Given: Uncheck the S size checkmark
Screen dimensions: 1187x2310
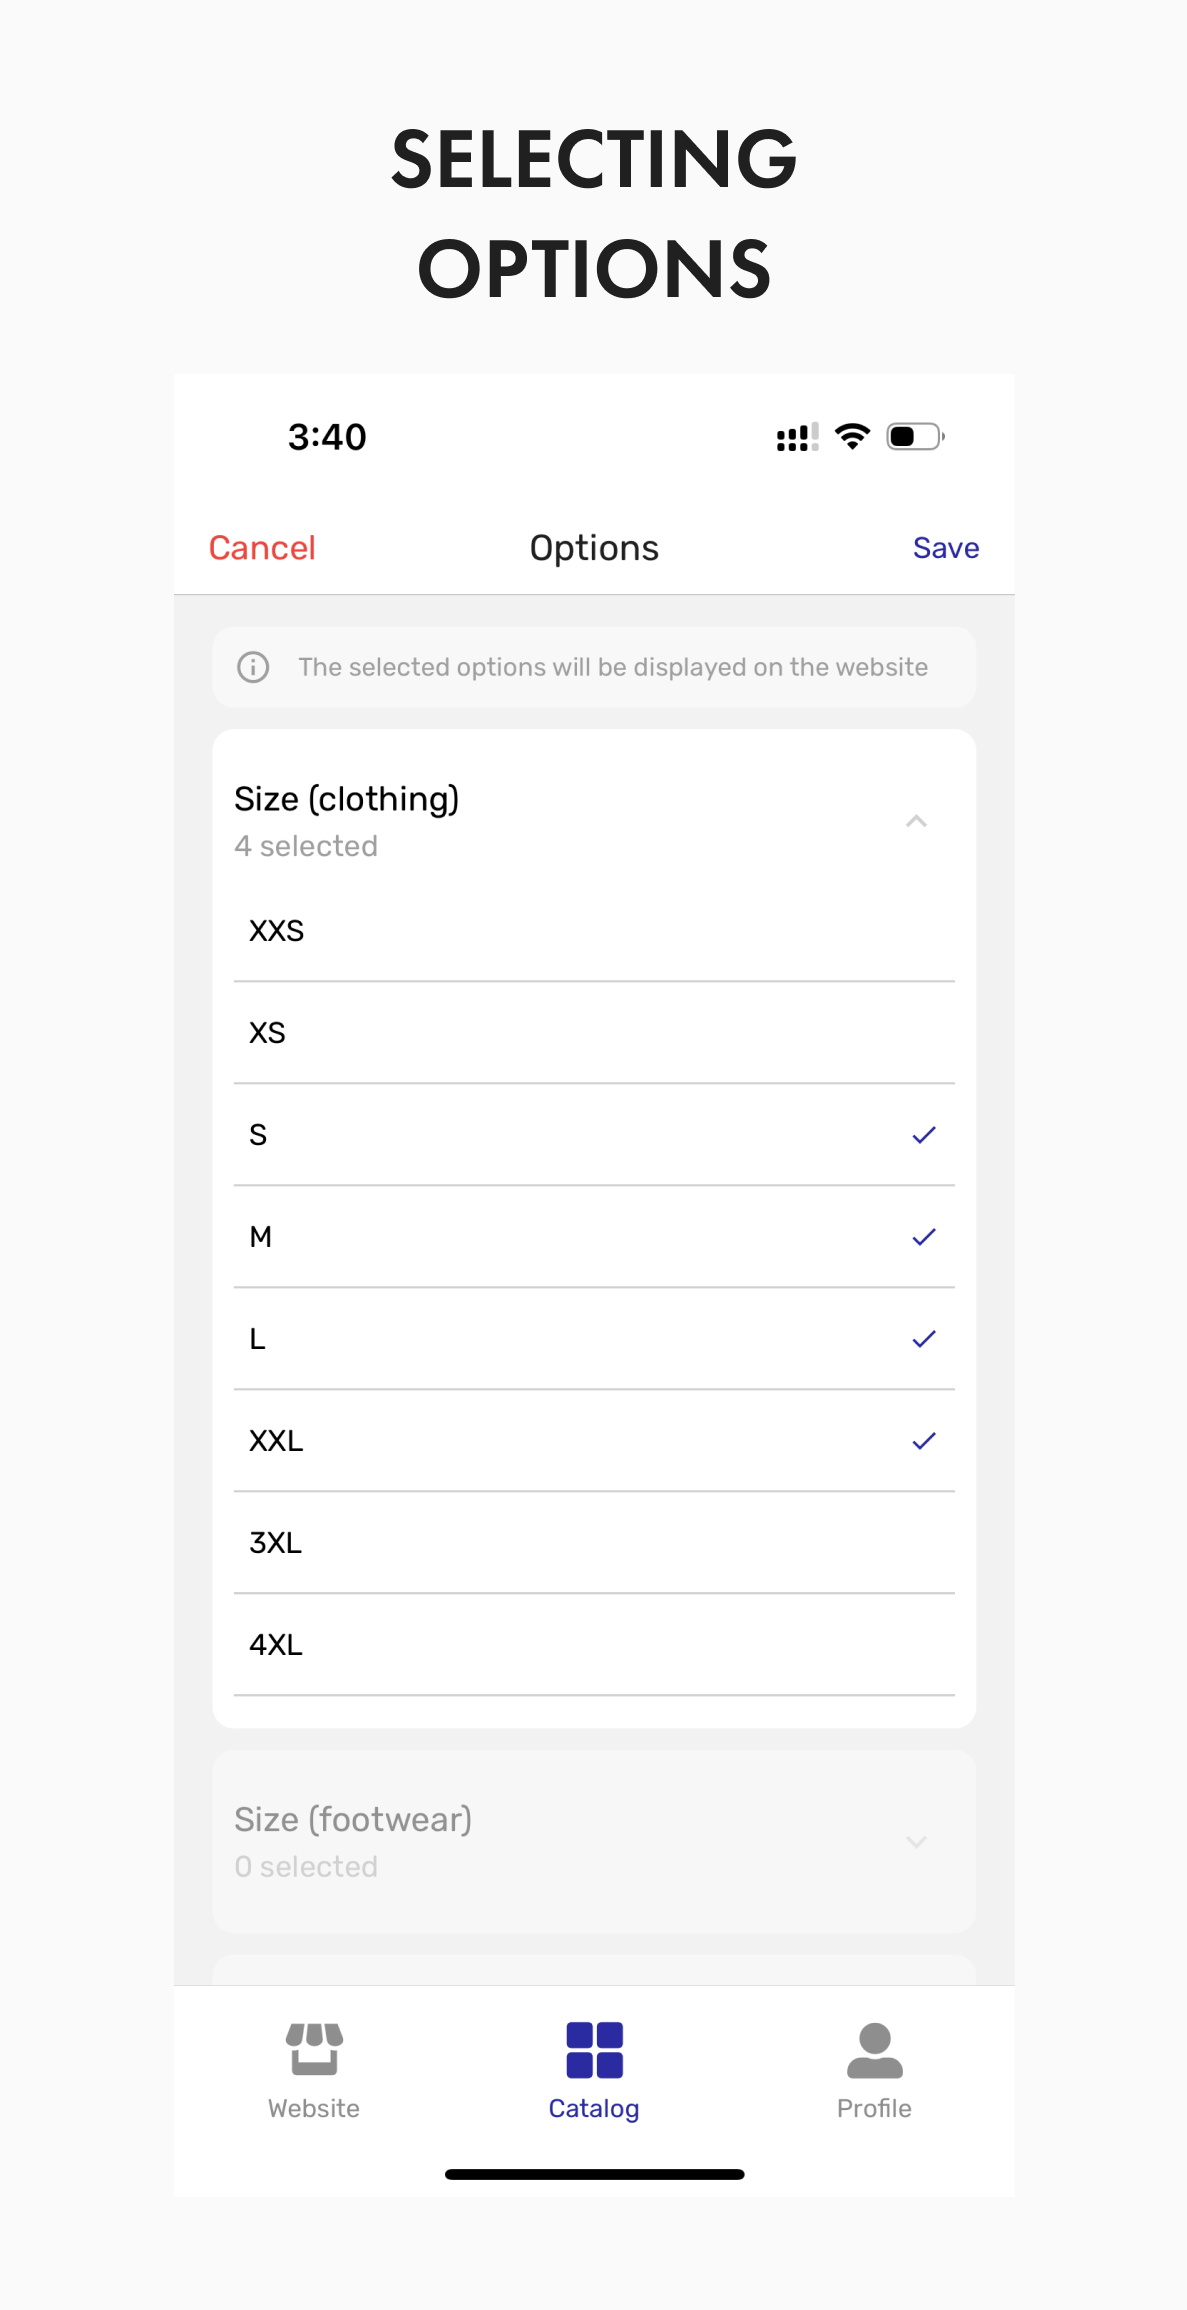Looking at the screenshot, I should 923,1135.
